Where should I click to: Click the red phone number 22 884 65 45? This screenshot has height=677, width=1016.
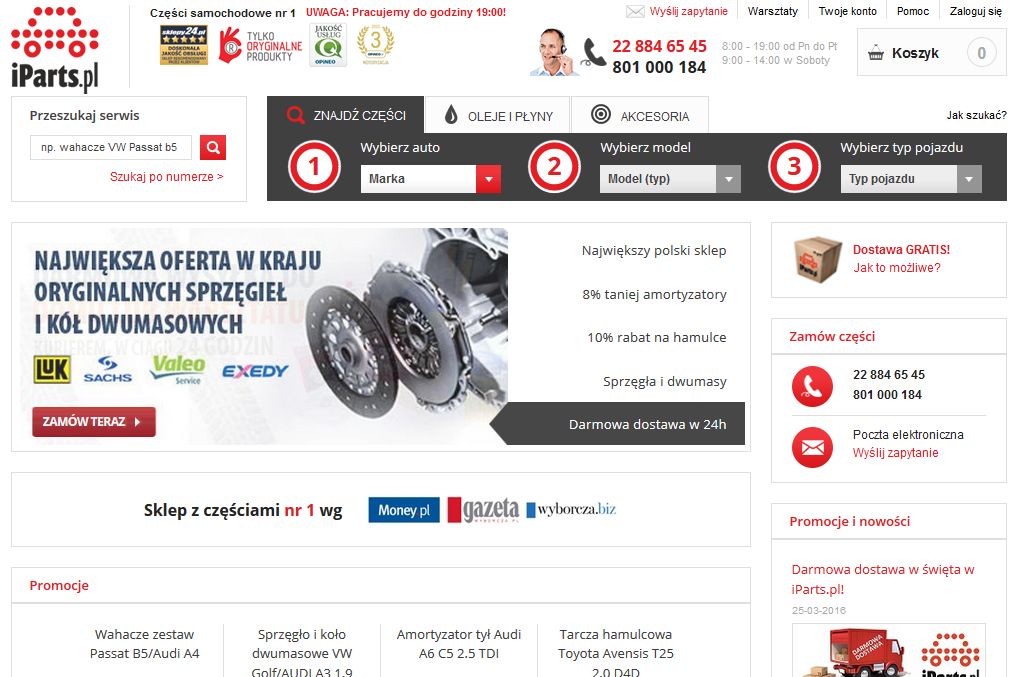[659, 46]
